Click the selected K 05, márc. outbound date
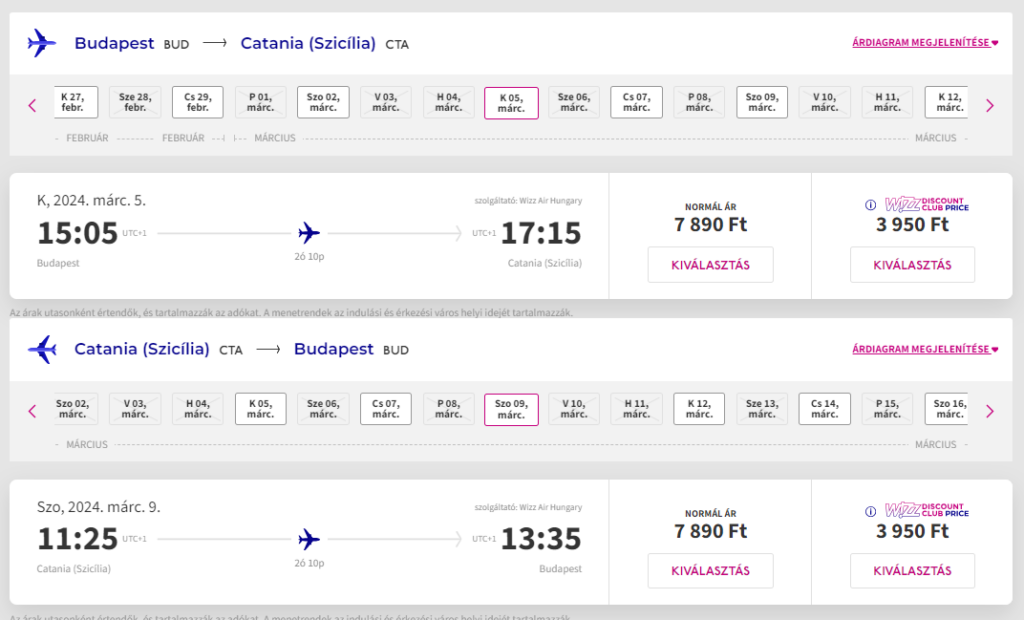Image resolution: width=1024 pixels, height=620 pixels. tap(511, 103)
